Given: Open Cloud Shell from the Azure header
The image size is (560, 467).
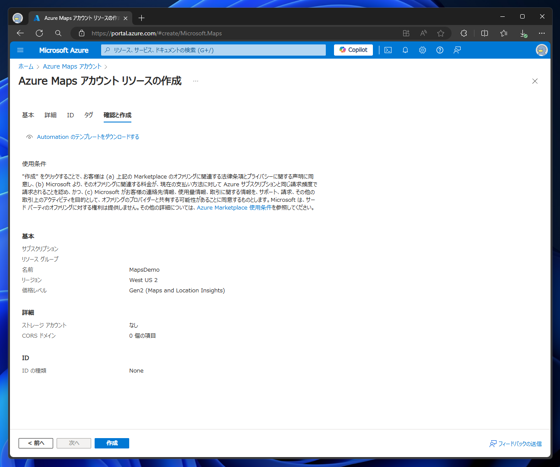Looking at the screenshot, I should tap(388, 50).
